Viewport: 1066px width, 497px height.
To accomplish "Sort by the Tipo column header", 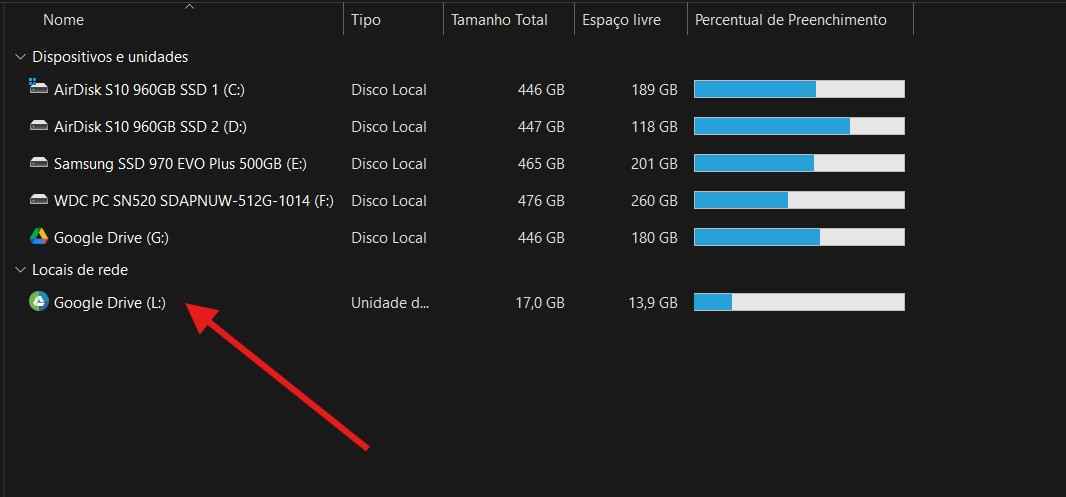I will (x=366, y=20).
